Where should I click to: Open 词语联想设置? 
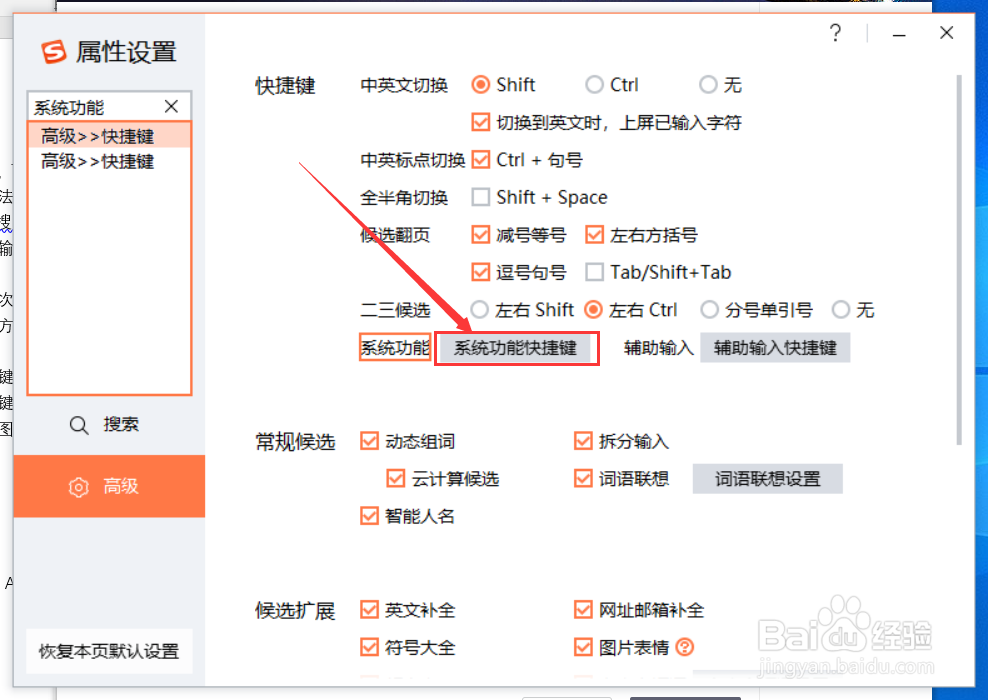[767, 478]
